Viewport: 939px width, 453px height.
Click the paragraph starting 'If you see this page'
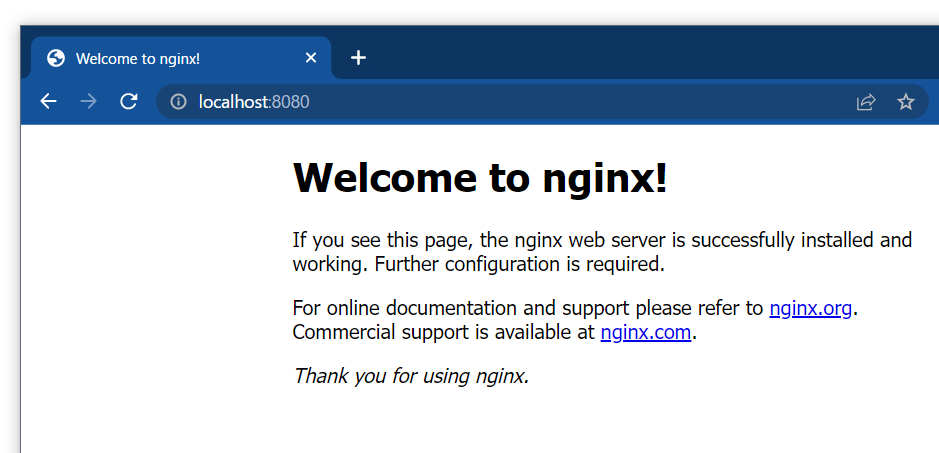pyautogui.click(x=602, y=252)
